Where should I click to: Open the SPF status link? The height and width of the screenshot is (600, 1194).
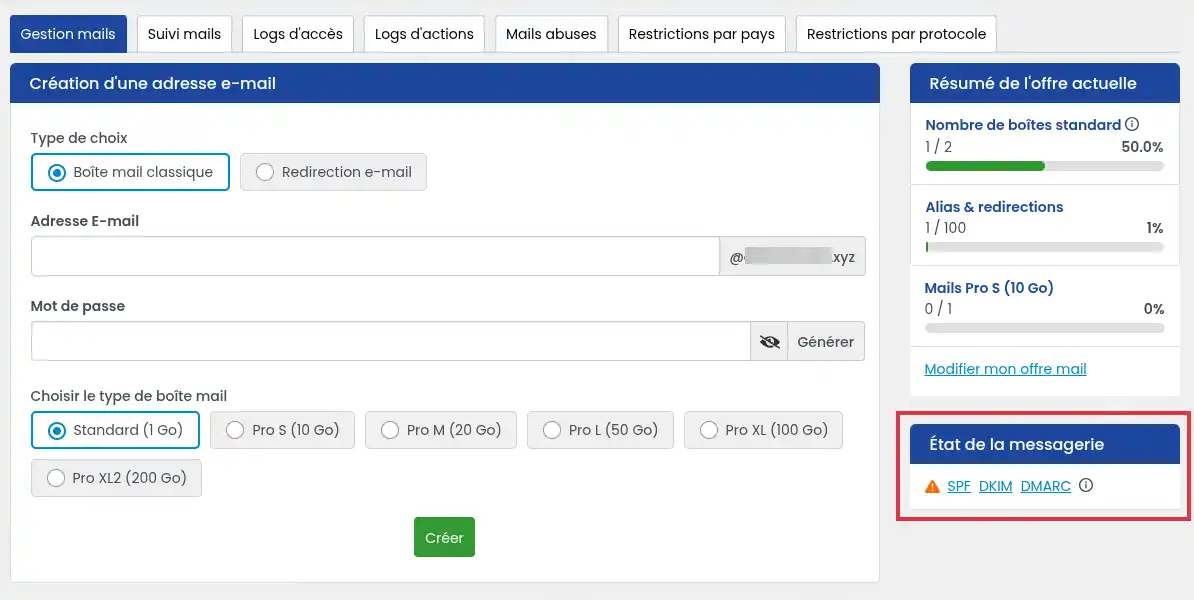(x=959, y=487)
